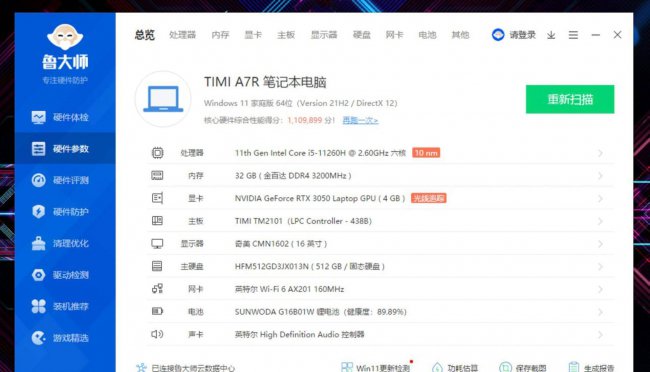This screenshot has width=650, height=372.
Task: Switch to the 硬盘 tab
Action: [361, 35]
